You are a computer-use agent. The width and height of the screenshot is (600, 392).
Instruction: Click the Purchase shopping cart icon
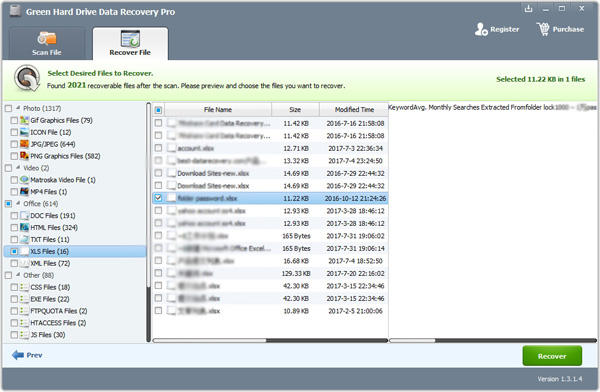(543, 29)
